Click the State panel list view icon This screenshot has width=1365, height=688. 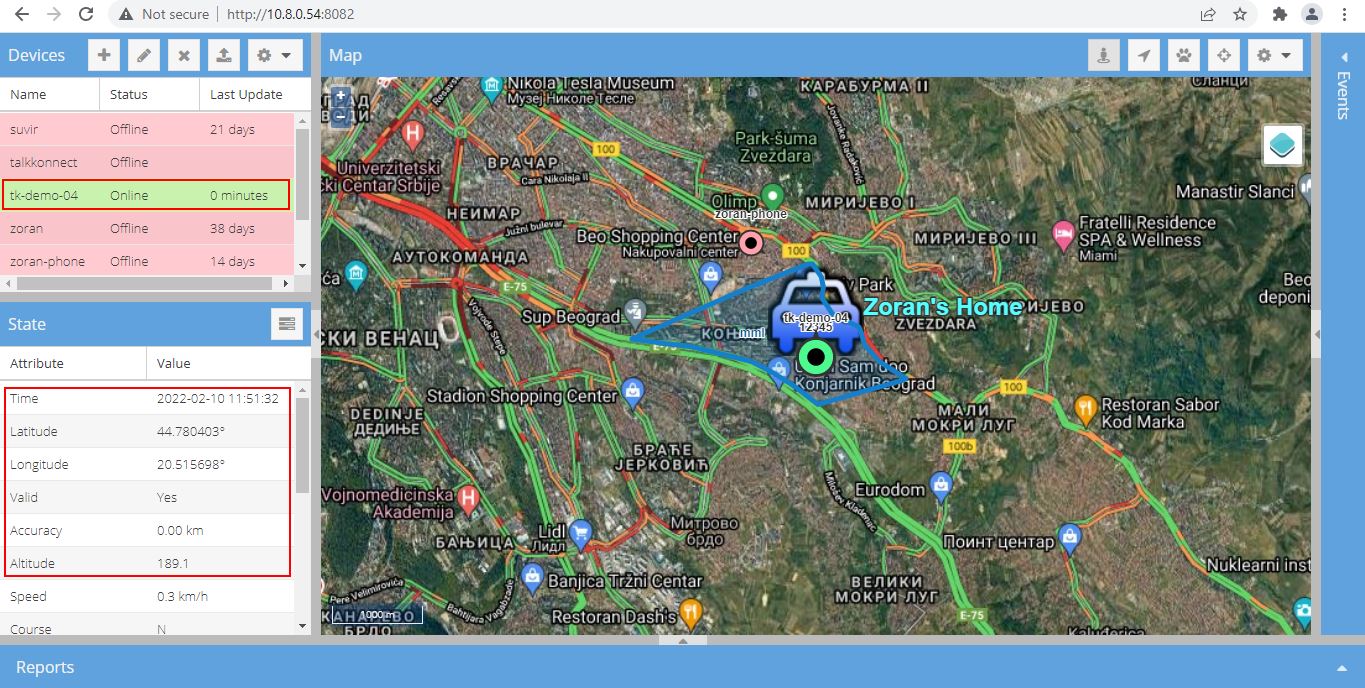(x=287, y=324)
